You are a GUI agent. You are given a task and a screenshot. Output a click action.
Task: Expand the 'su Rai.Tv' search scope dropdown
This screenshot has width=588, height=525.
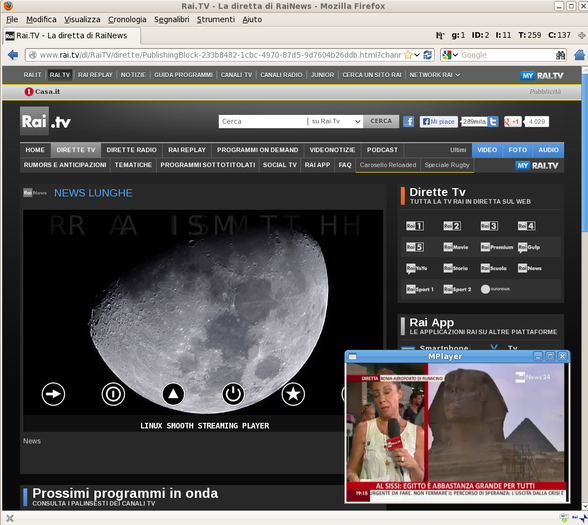tap(335, 122)
